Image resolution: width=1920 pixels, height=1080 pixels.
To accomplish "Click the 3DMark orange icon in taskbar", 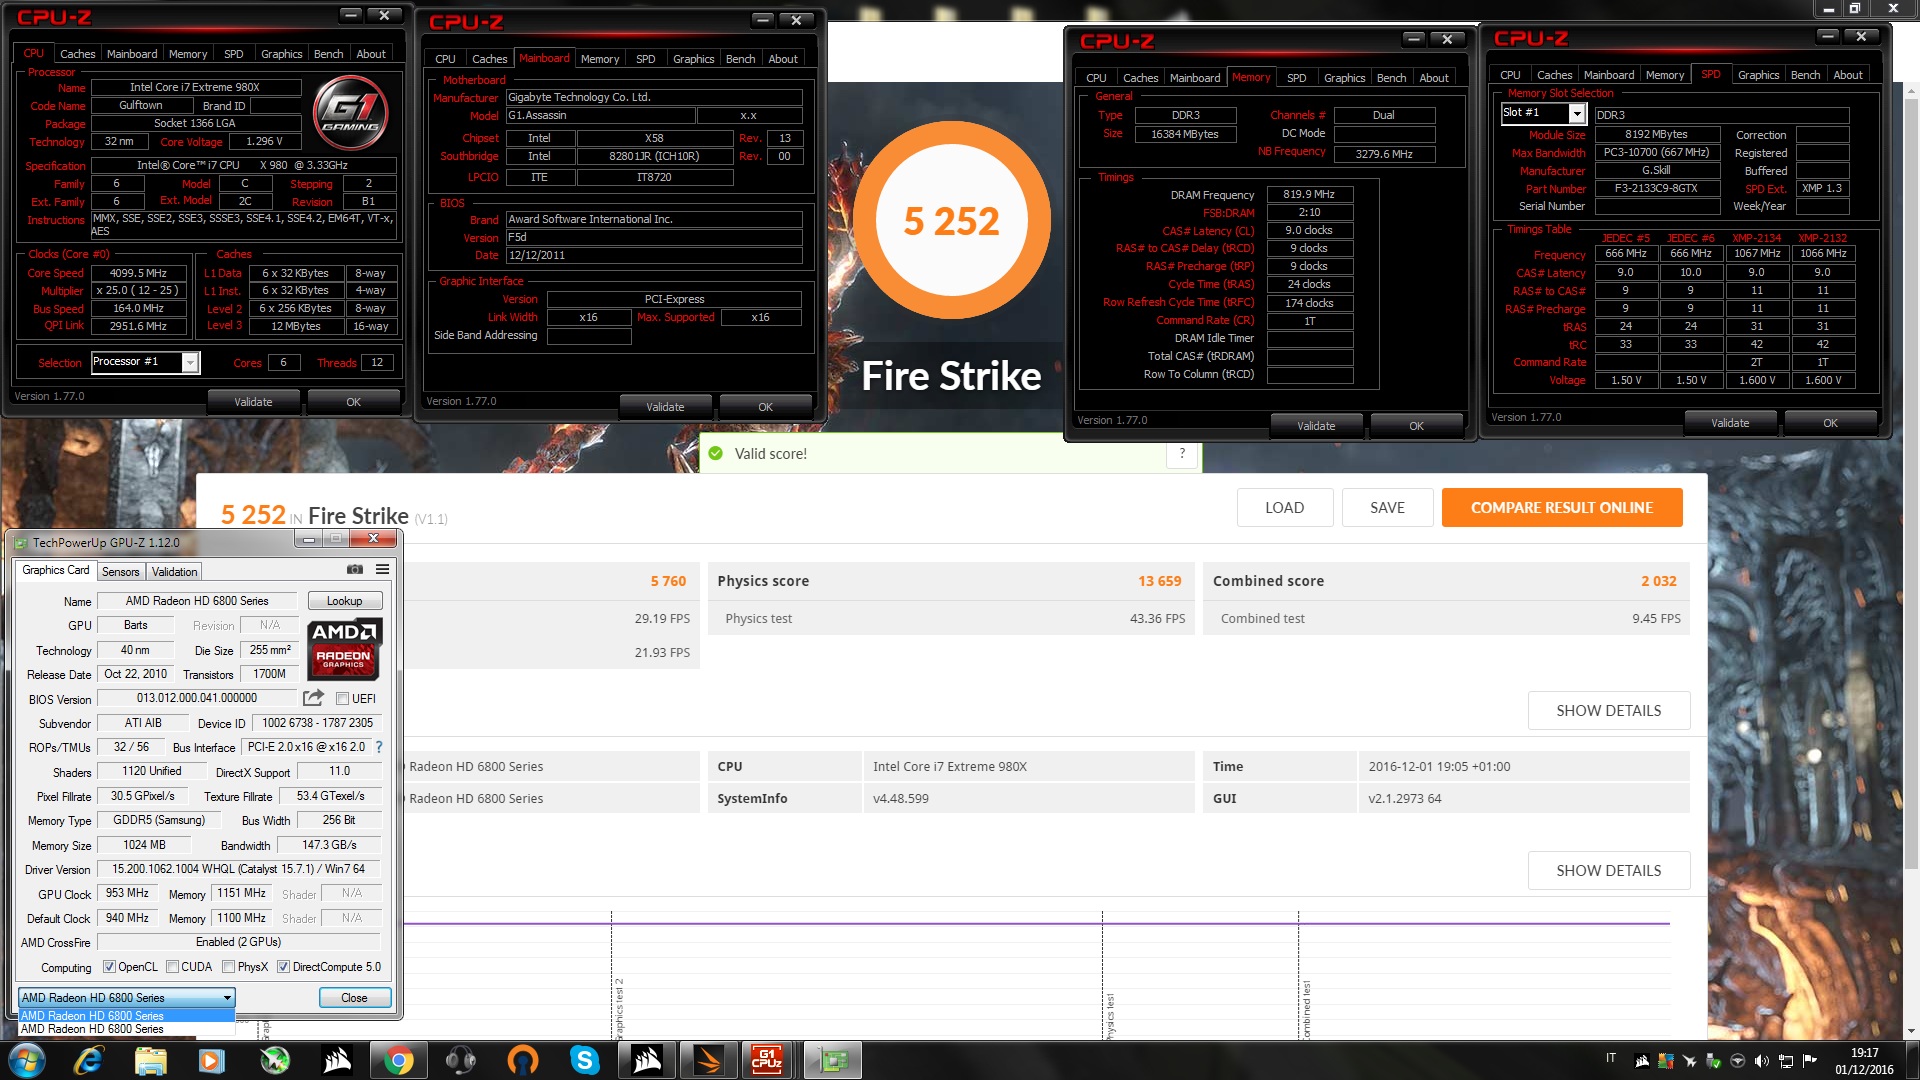I will [x=708, y=1060].
